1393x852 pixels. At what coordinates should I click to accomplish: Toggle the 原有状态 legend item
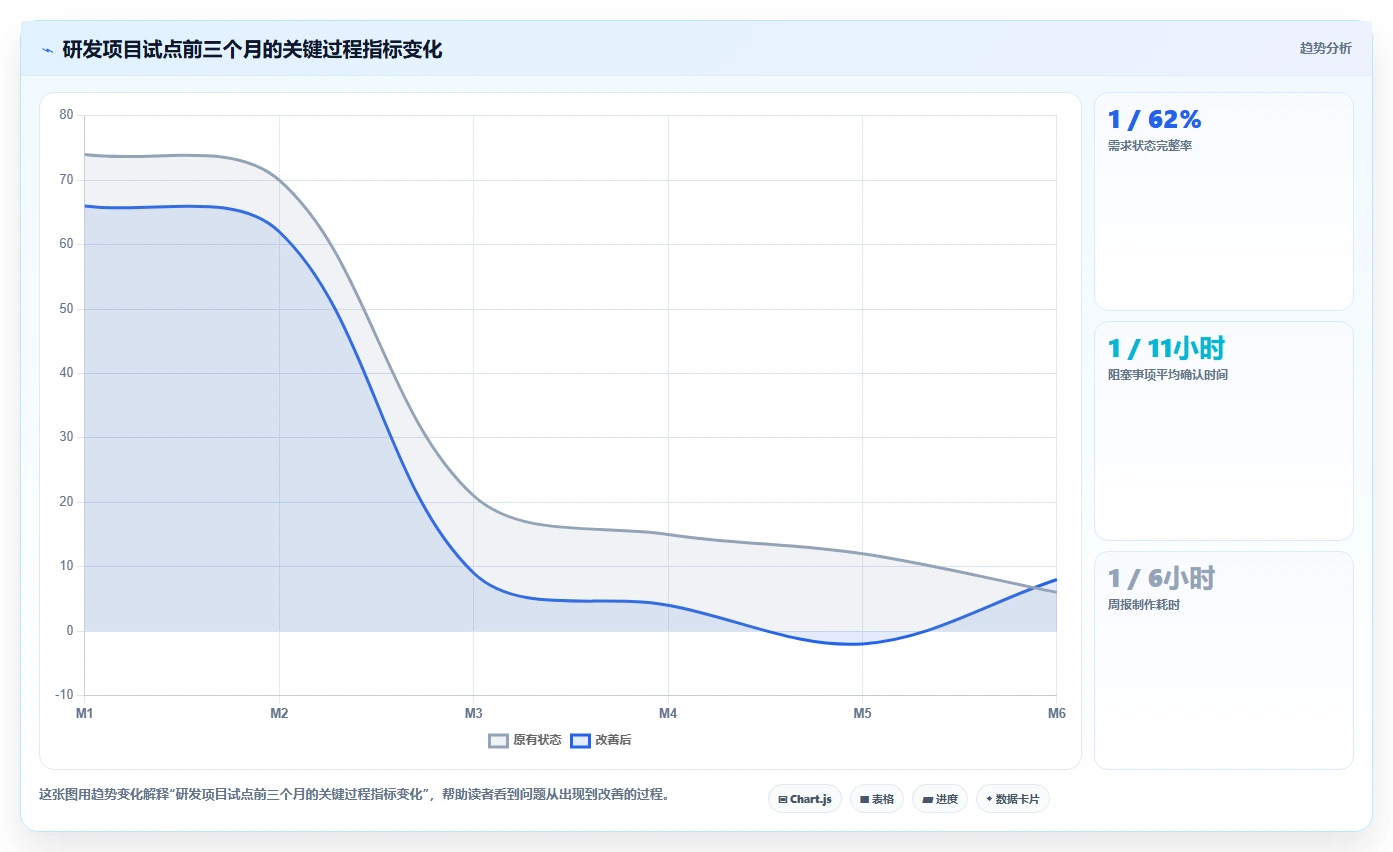[x=525, y=740]
